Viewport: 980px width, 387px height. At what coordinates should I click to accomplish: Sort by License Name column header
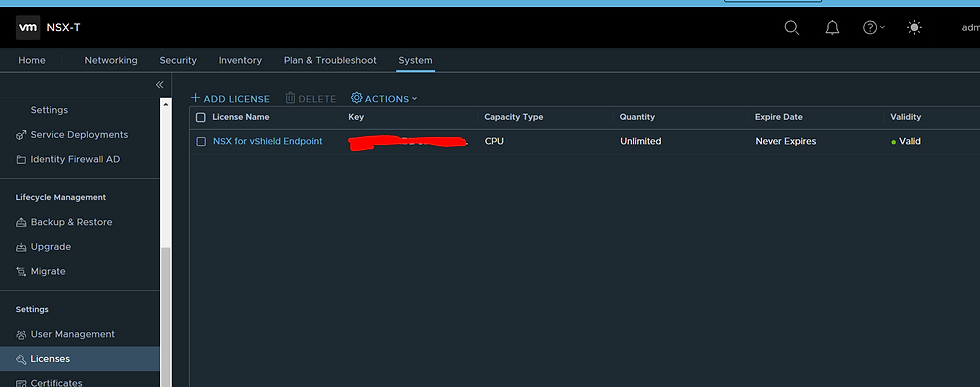point(241,117)
